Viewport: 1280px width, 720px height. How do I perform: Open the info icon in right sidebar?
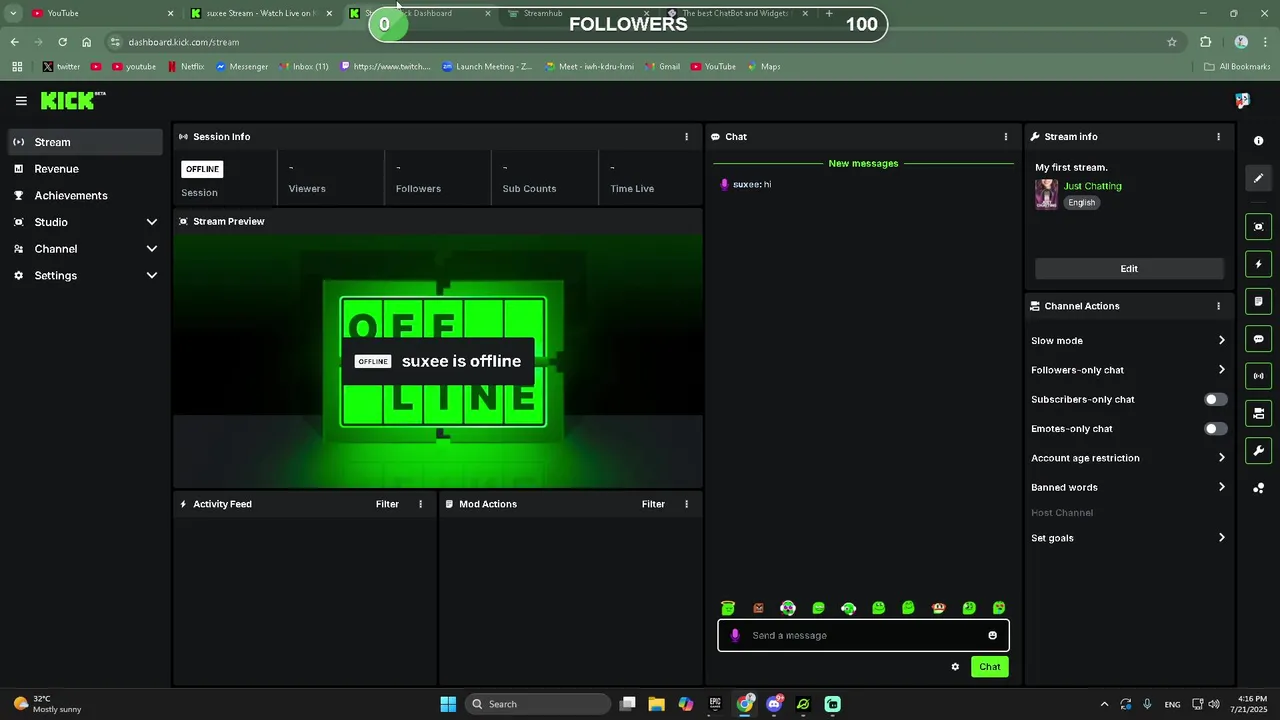1258,141
